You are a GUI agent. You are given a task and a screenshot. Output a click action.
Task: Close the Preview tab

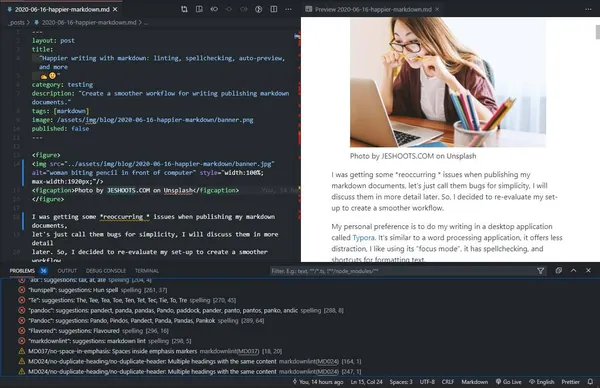437,9
